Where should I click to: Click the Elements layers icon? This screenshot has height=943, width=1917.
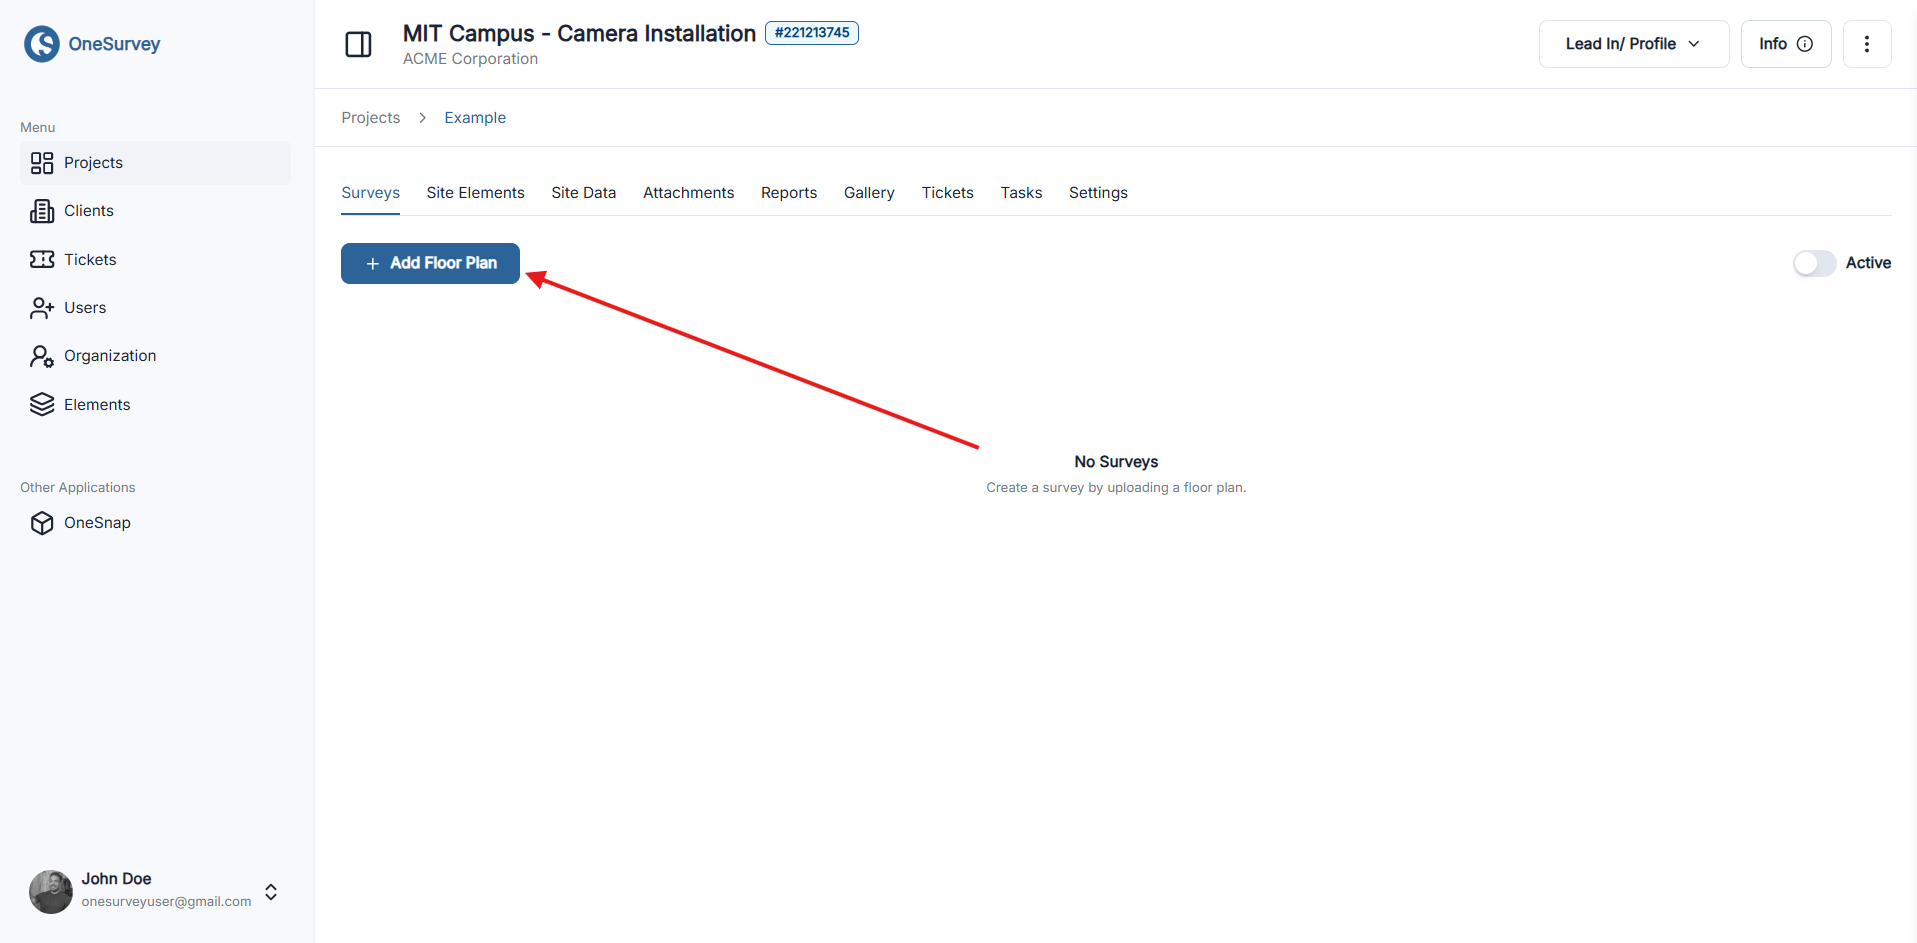[42, 404]
